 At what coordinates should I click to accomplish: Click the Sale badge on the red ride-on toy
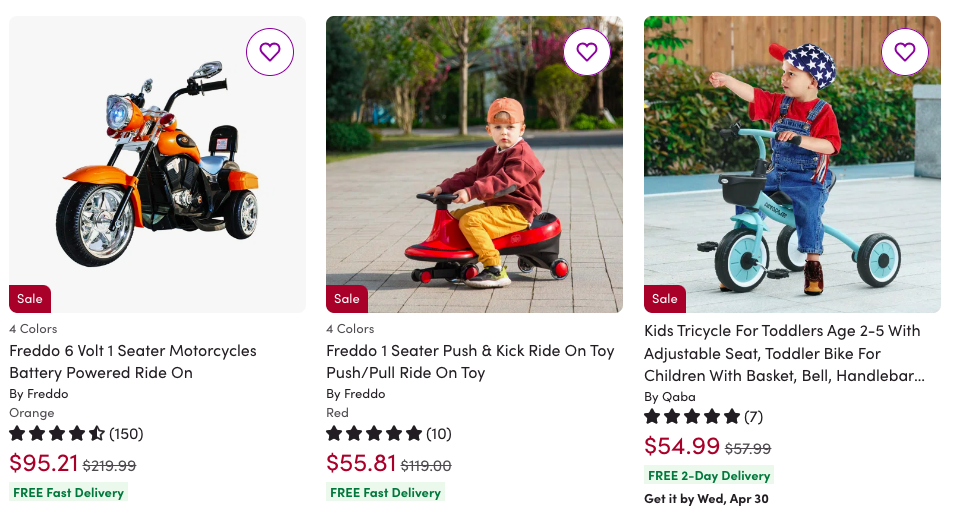347,299
